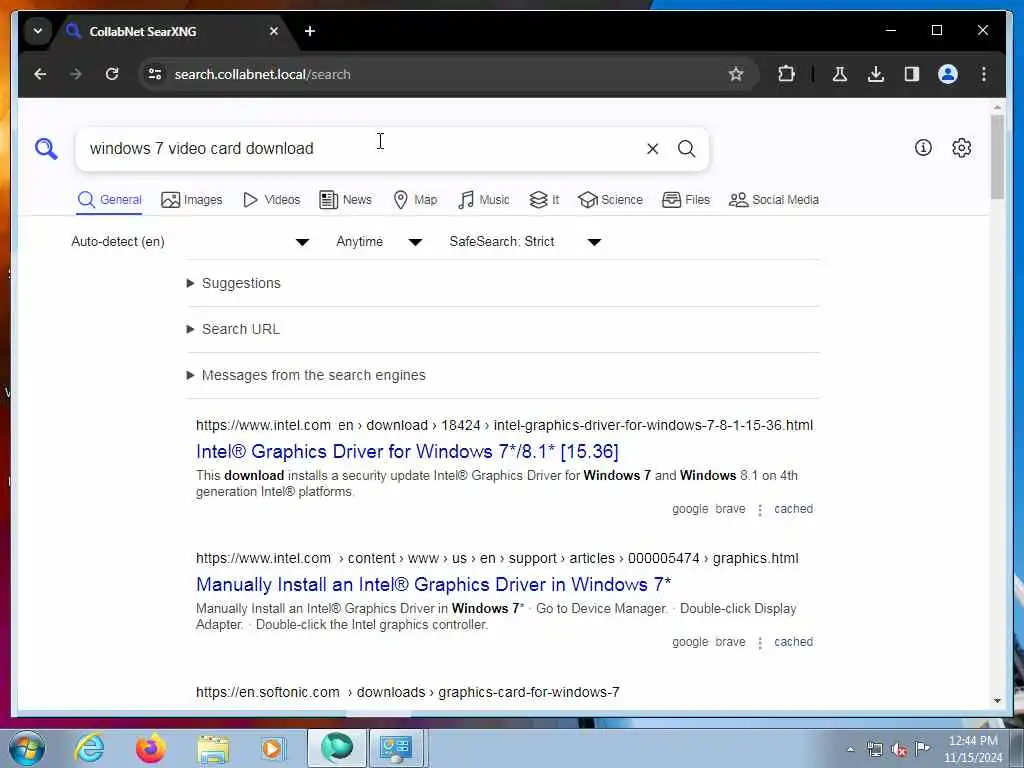
Task: Open Action Center flag icon
Action: pos(922,748)
